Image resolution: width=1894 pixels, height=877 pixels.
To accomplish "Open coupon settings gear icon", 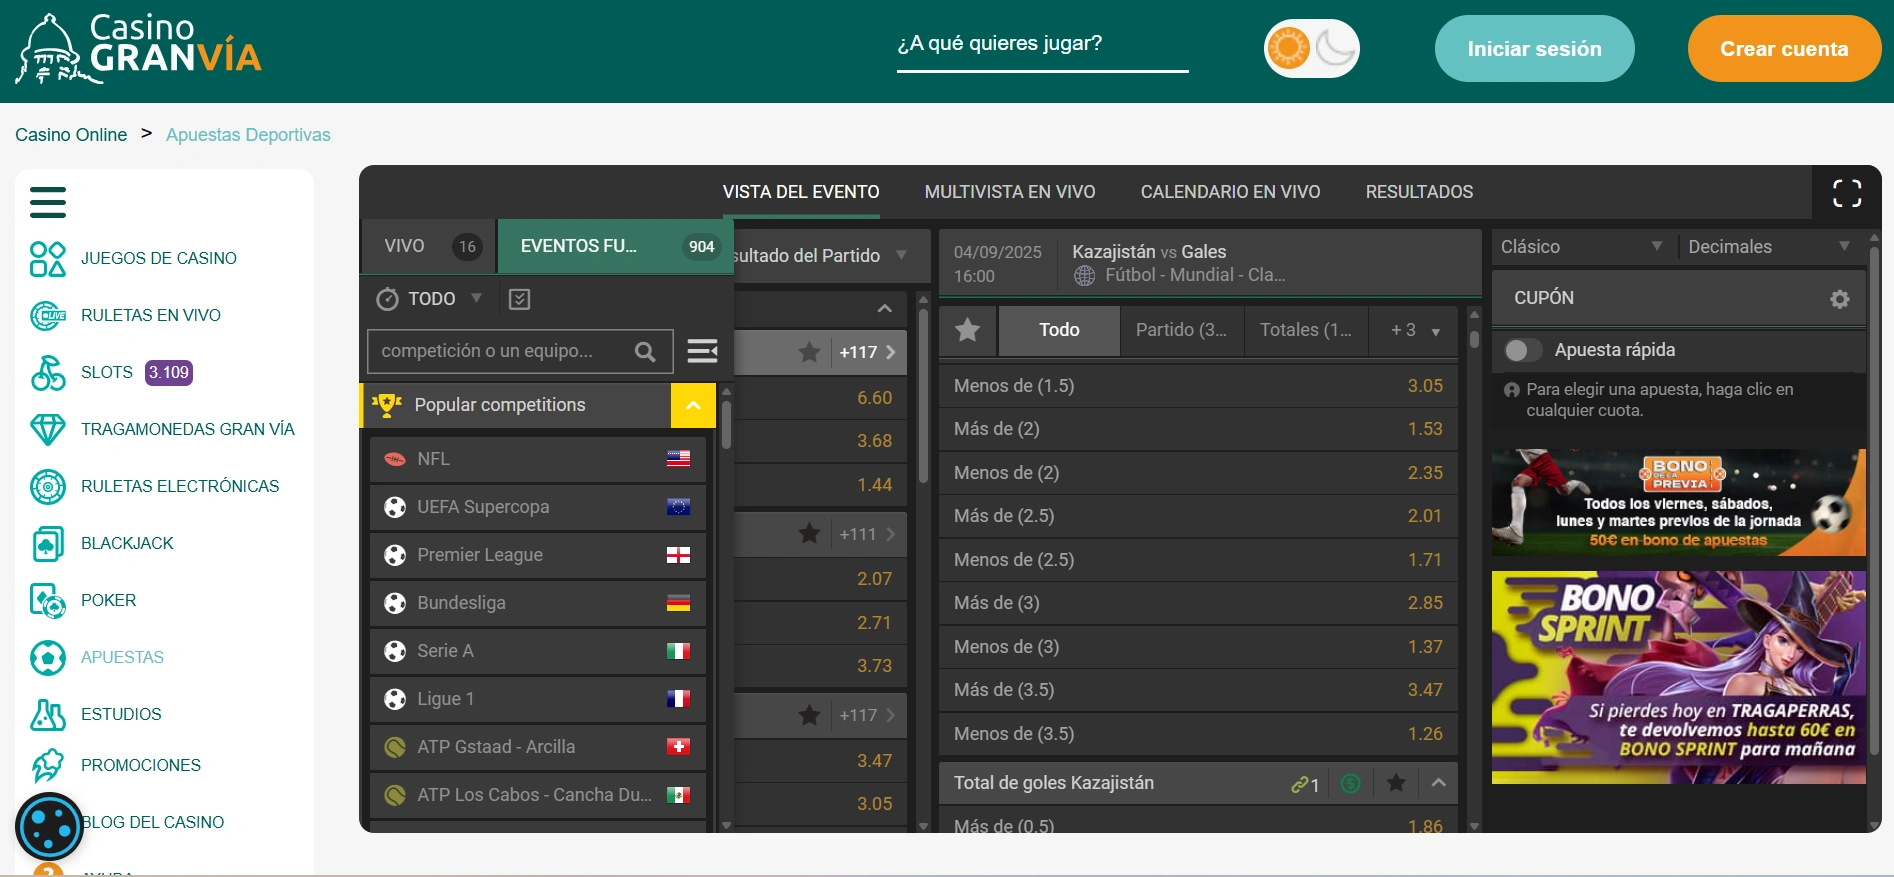I will (x=1839, y=299).
